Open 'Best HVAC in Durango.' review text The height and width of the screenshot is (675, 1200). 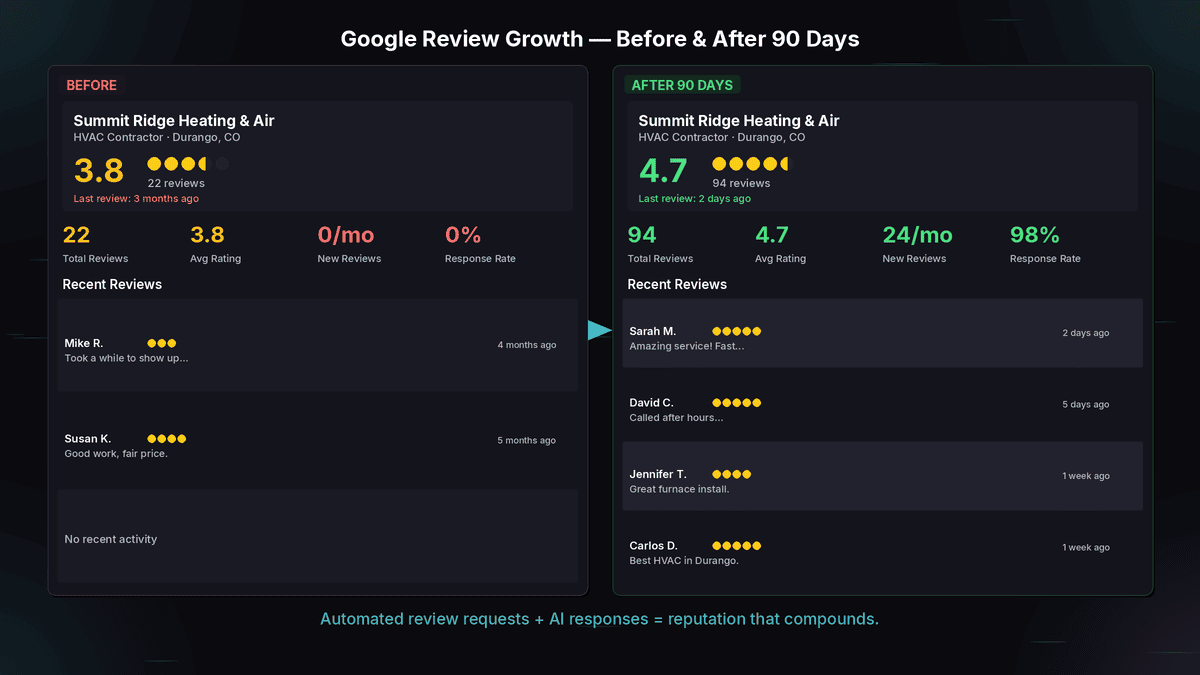click(684, 561)
